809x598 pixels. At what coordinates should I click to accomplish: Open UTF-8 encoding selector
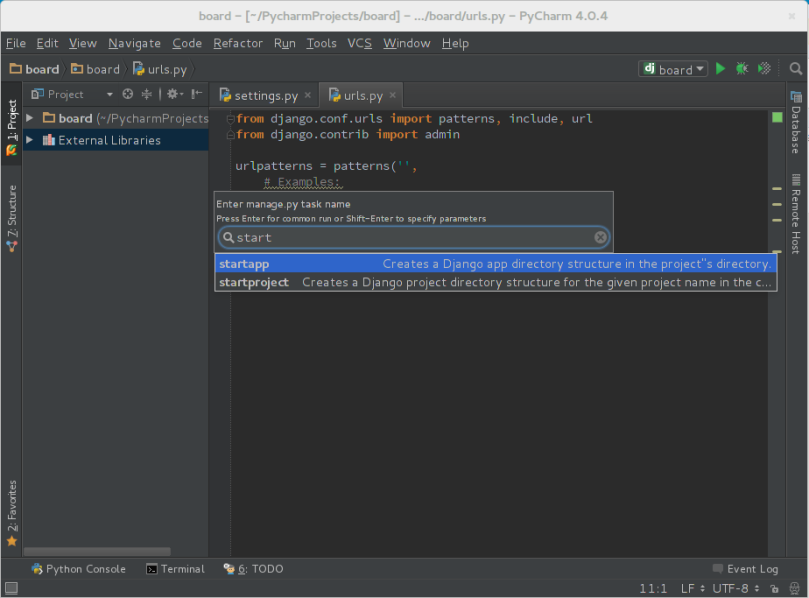[x=736, y=588]
